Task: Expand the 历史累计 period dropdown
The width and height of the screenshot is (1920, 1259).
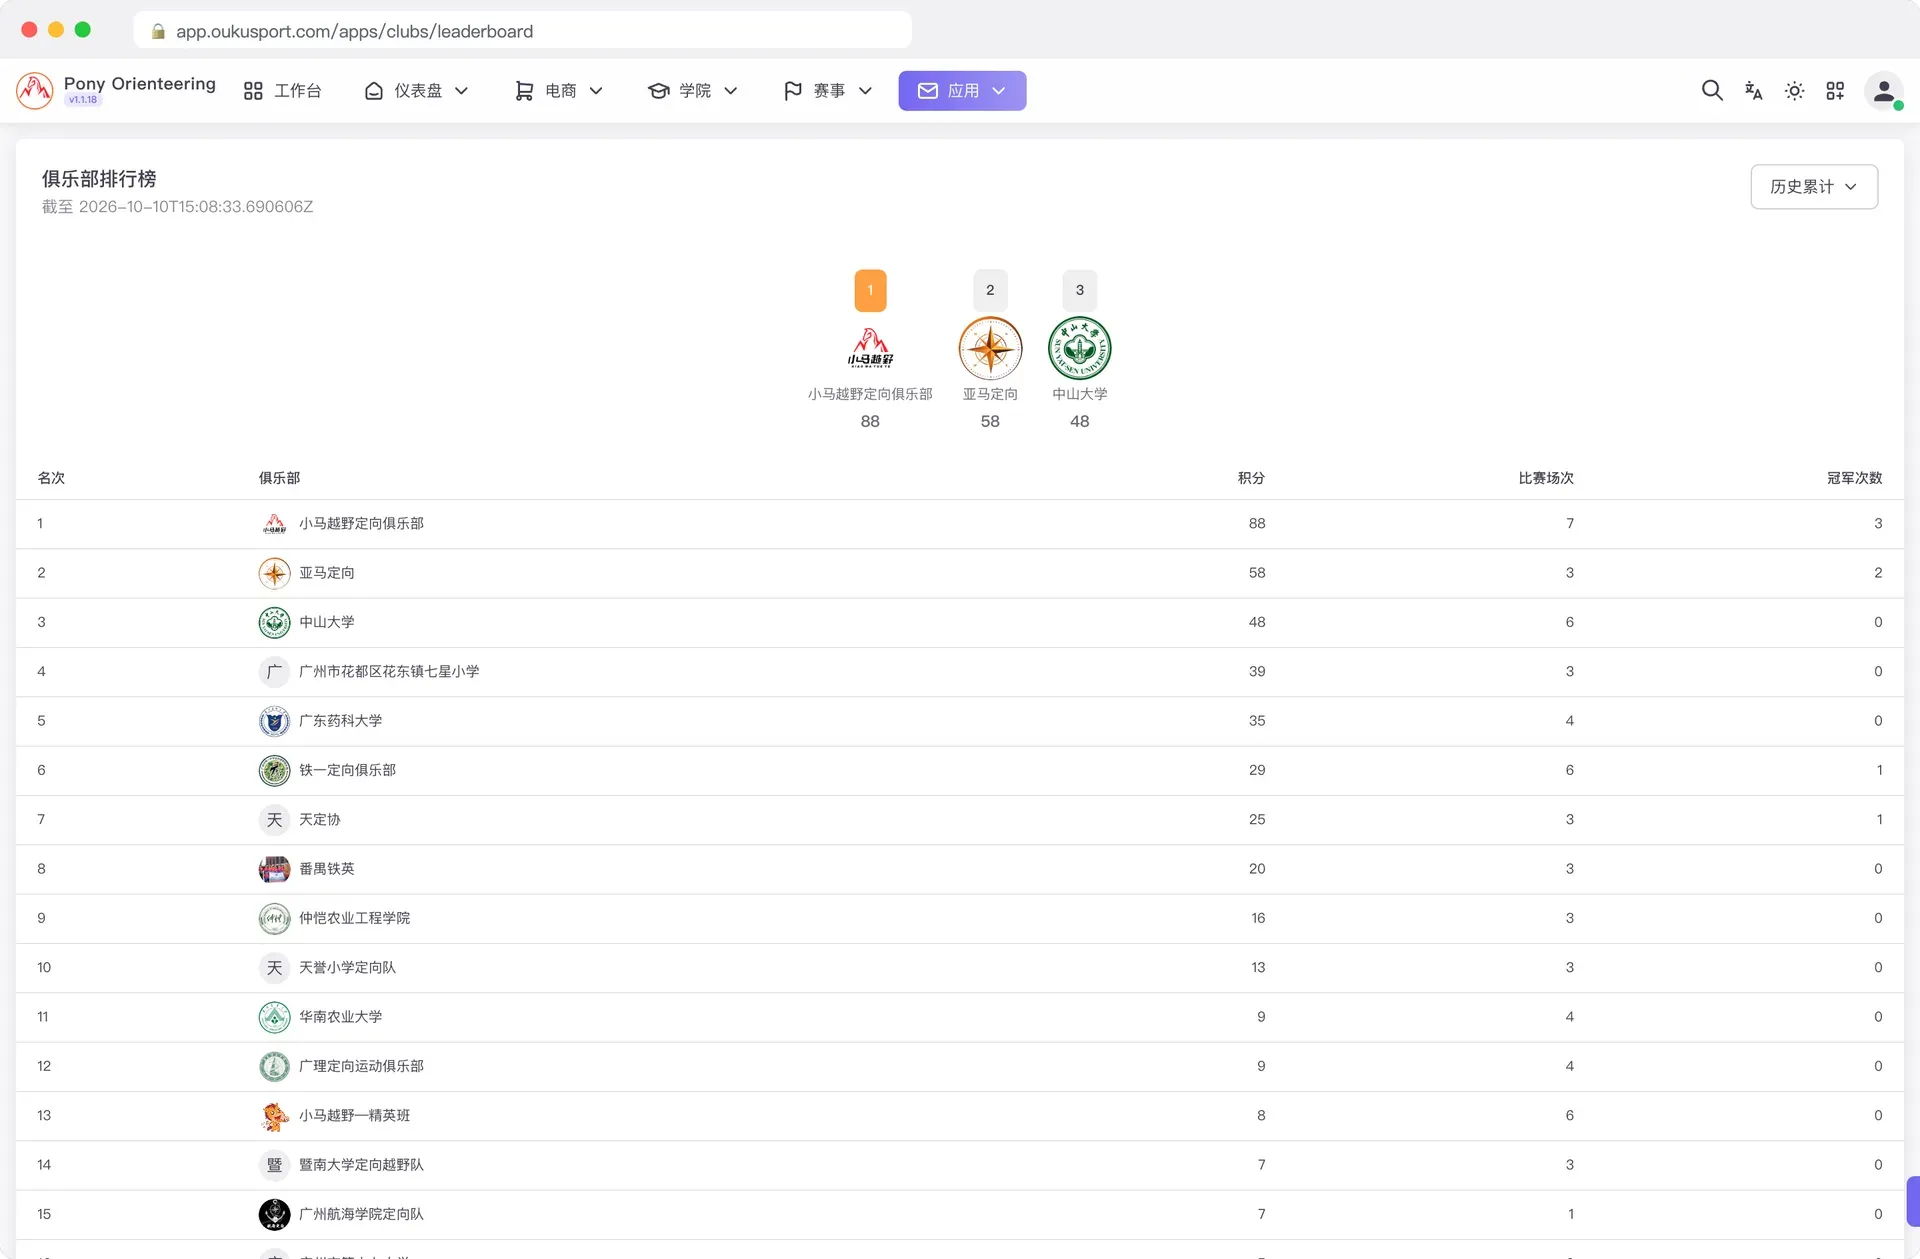Action: (1814, 187)
